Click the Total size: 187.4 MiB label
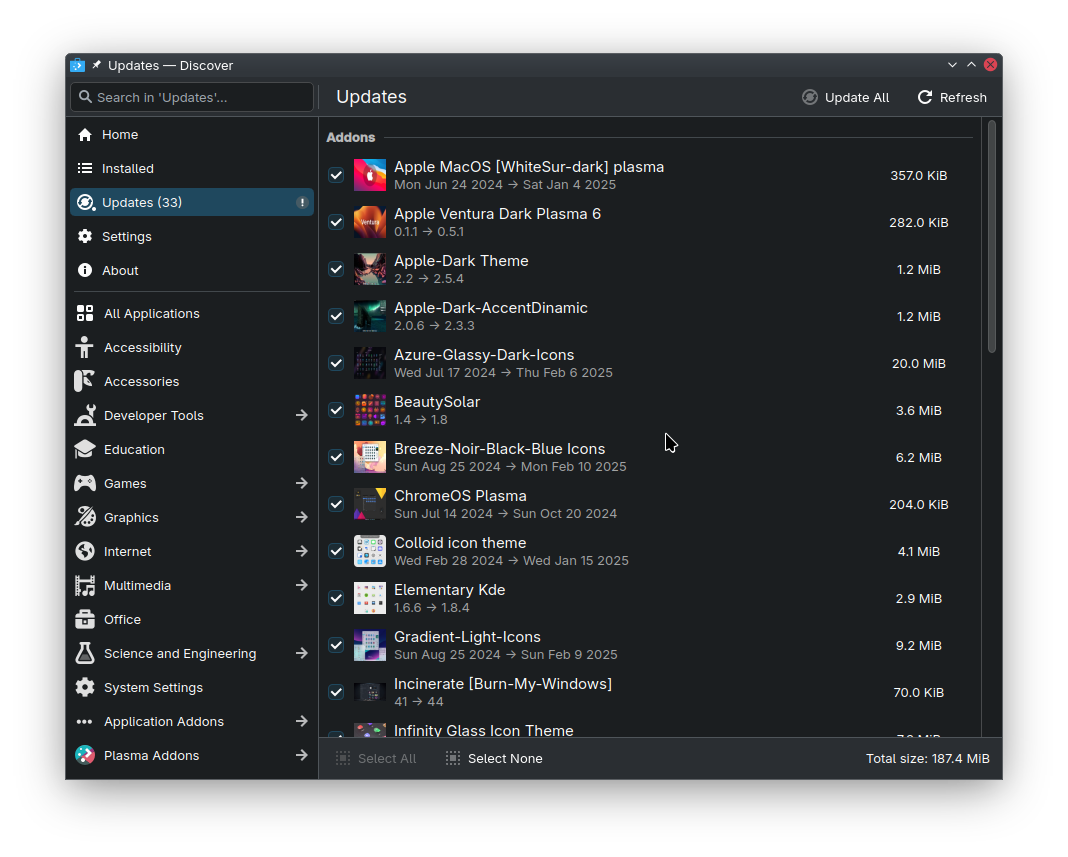Screen dimensions: 1068x857 928,759
